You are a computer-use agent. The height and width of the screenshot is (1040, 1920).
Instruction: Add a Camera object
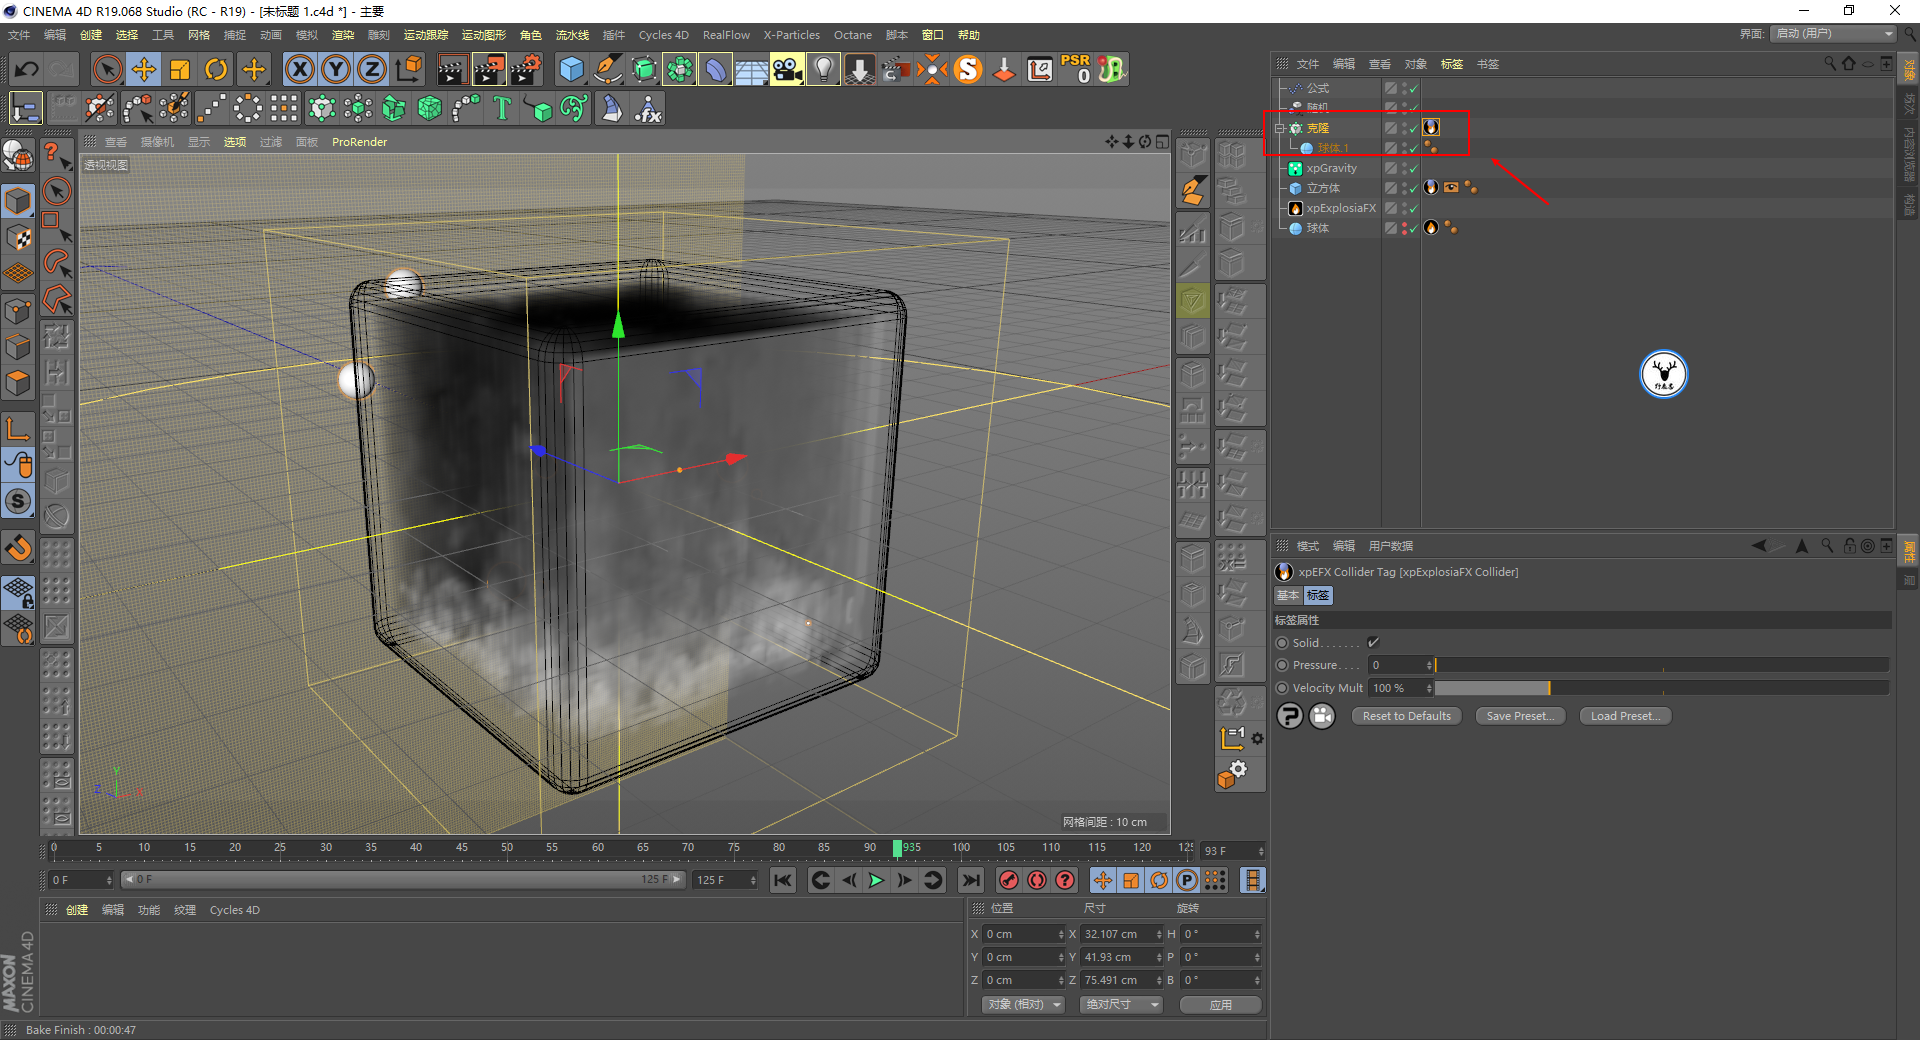pos(787,69)
